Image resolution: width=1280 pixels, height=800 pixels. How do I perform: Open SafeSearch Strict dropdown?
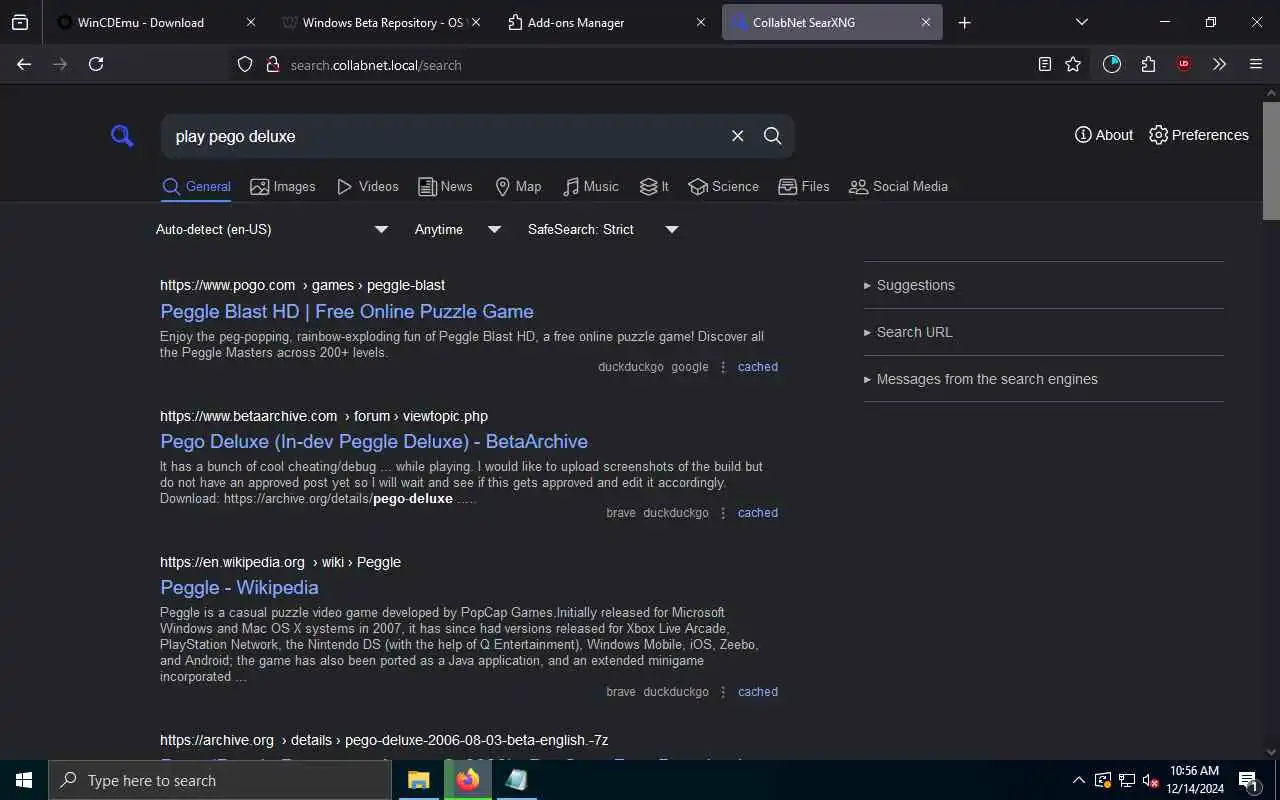tap(603, 229)
